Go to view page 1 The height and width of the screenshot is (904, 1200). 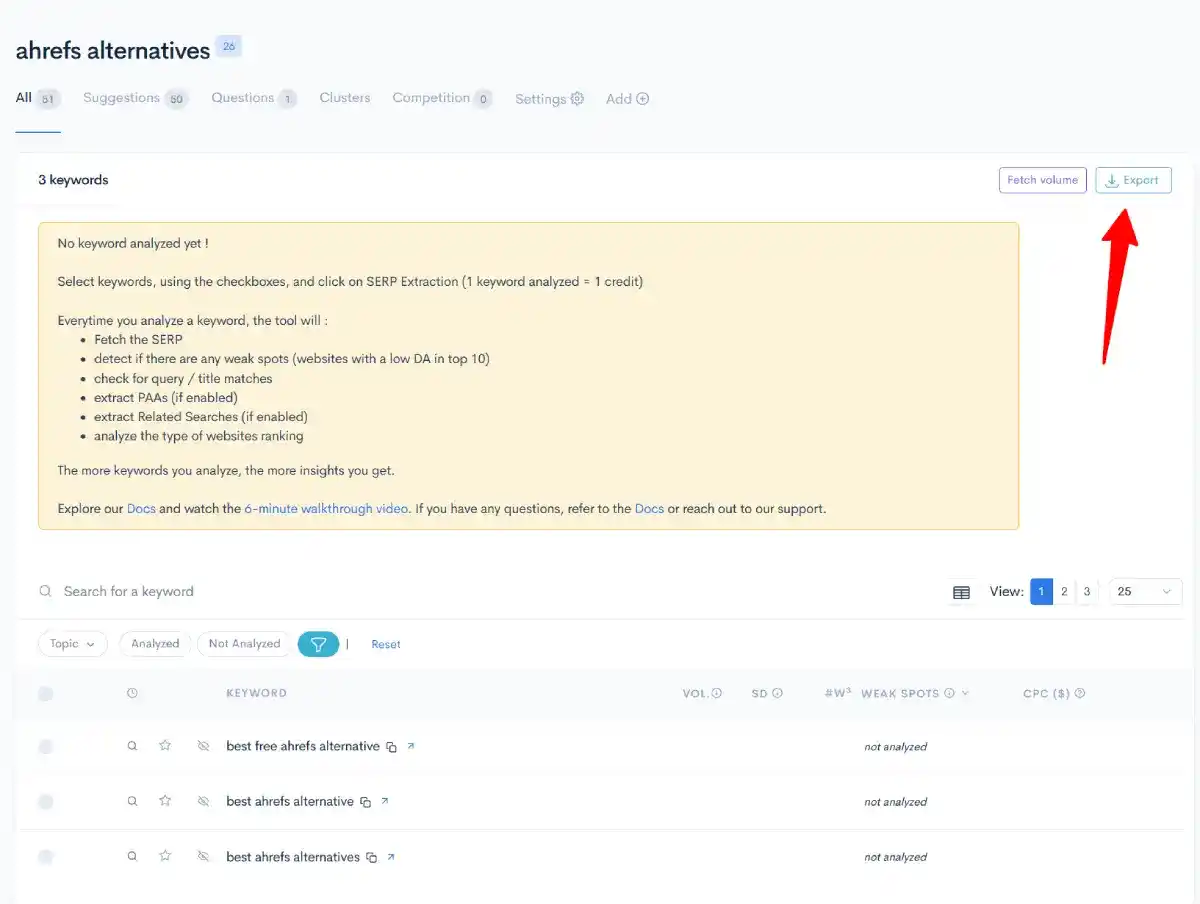point(1041,592)
